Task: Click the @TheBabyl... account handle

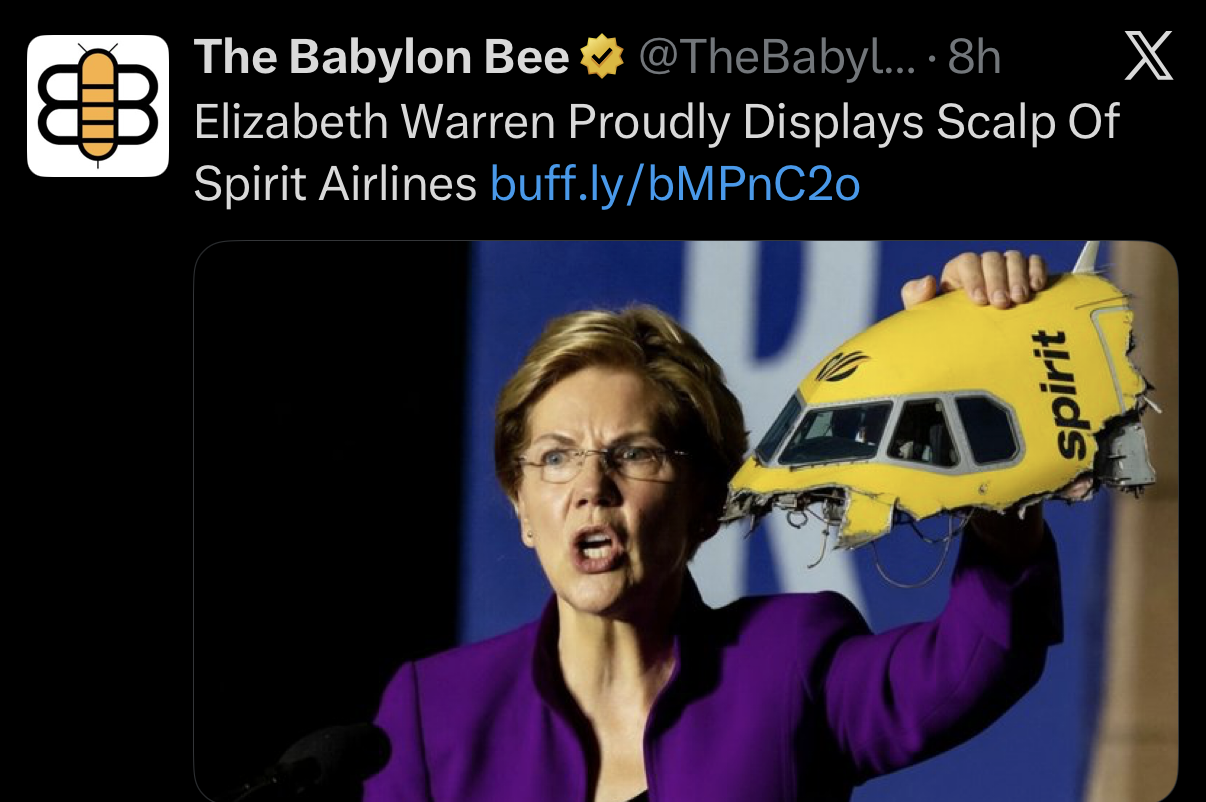Action: pyautogui.click(x=776, y=58)
